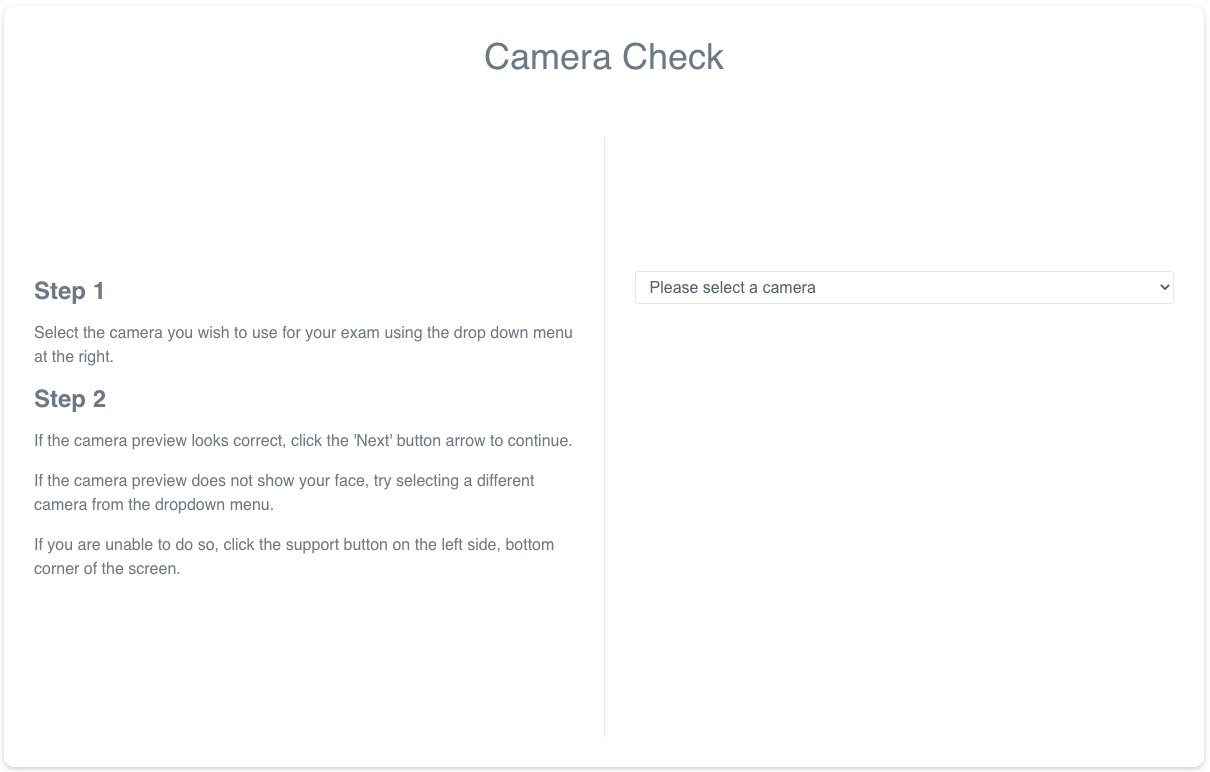This screenshot has width=1210, height=772.
Task: Click the 'at the right.' line of text
Action: 74,357
